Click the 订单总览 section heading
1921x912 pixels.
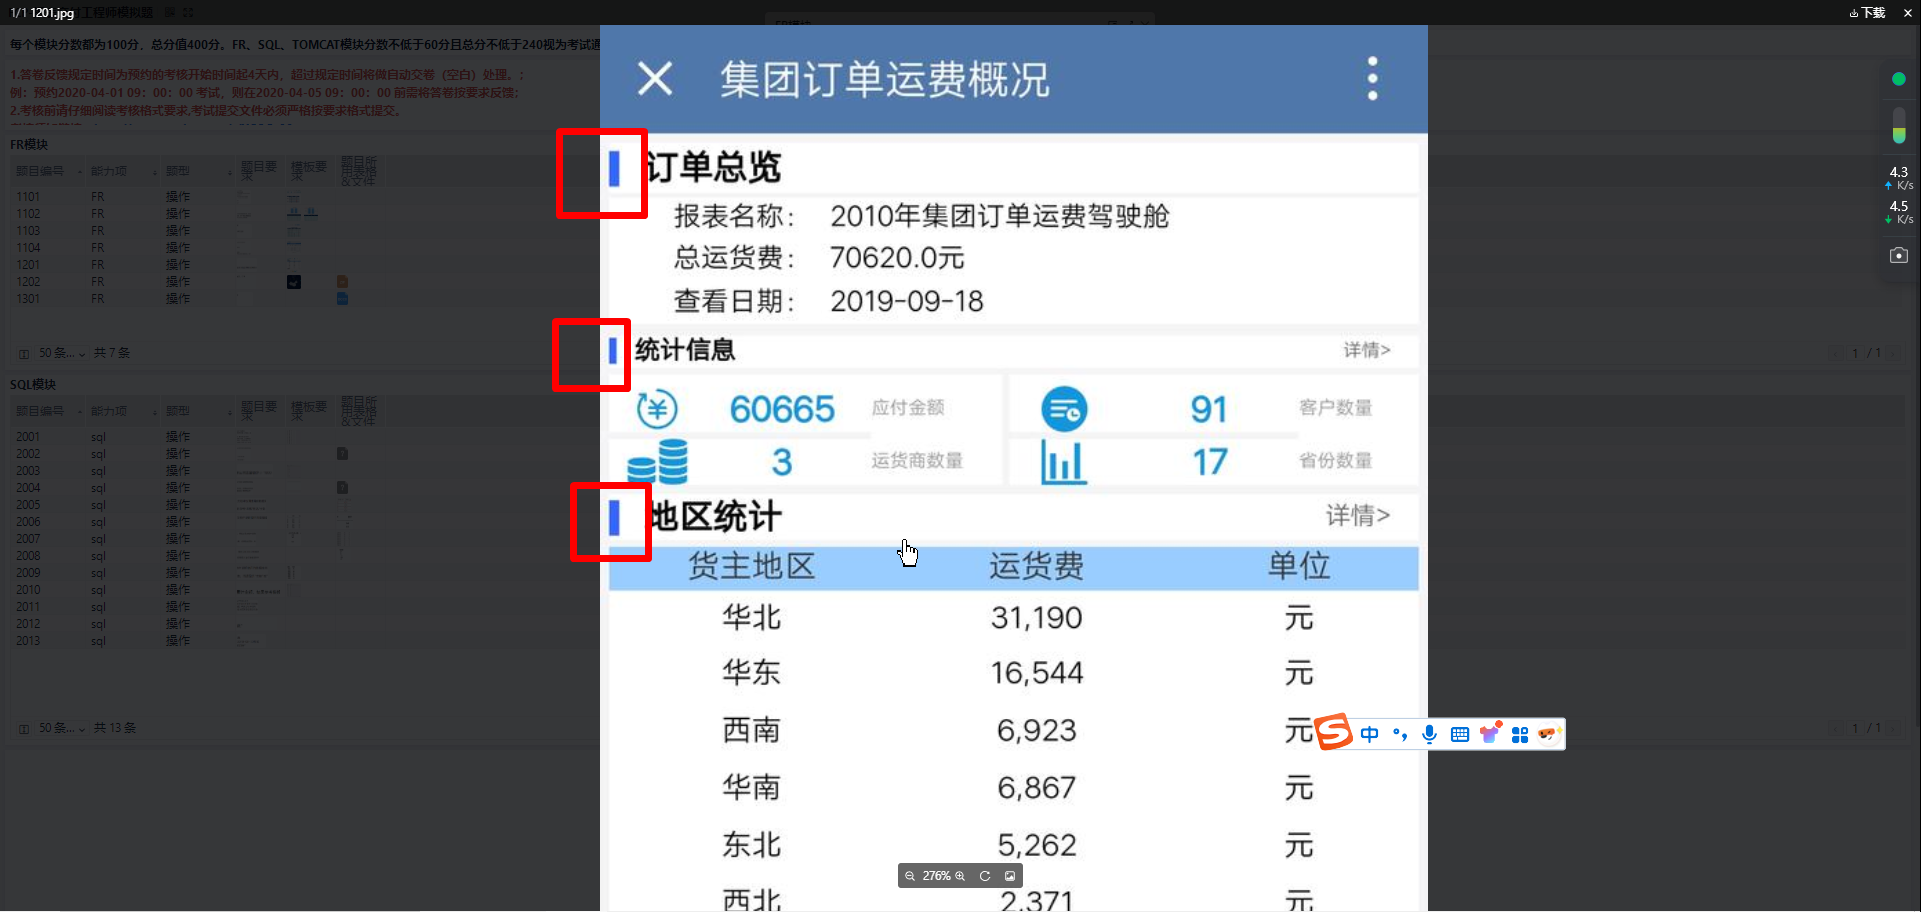(712, 167)
